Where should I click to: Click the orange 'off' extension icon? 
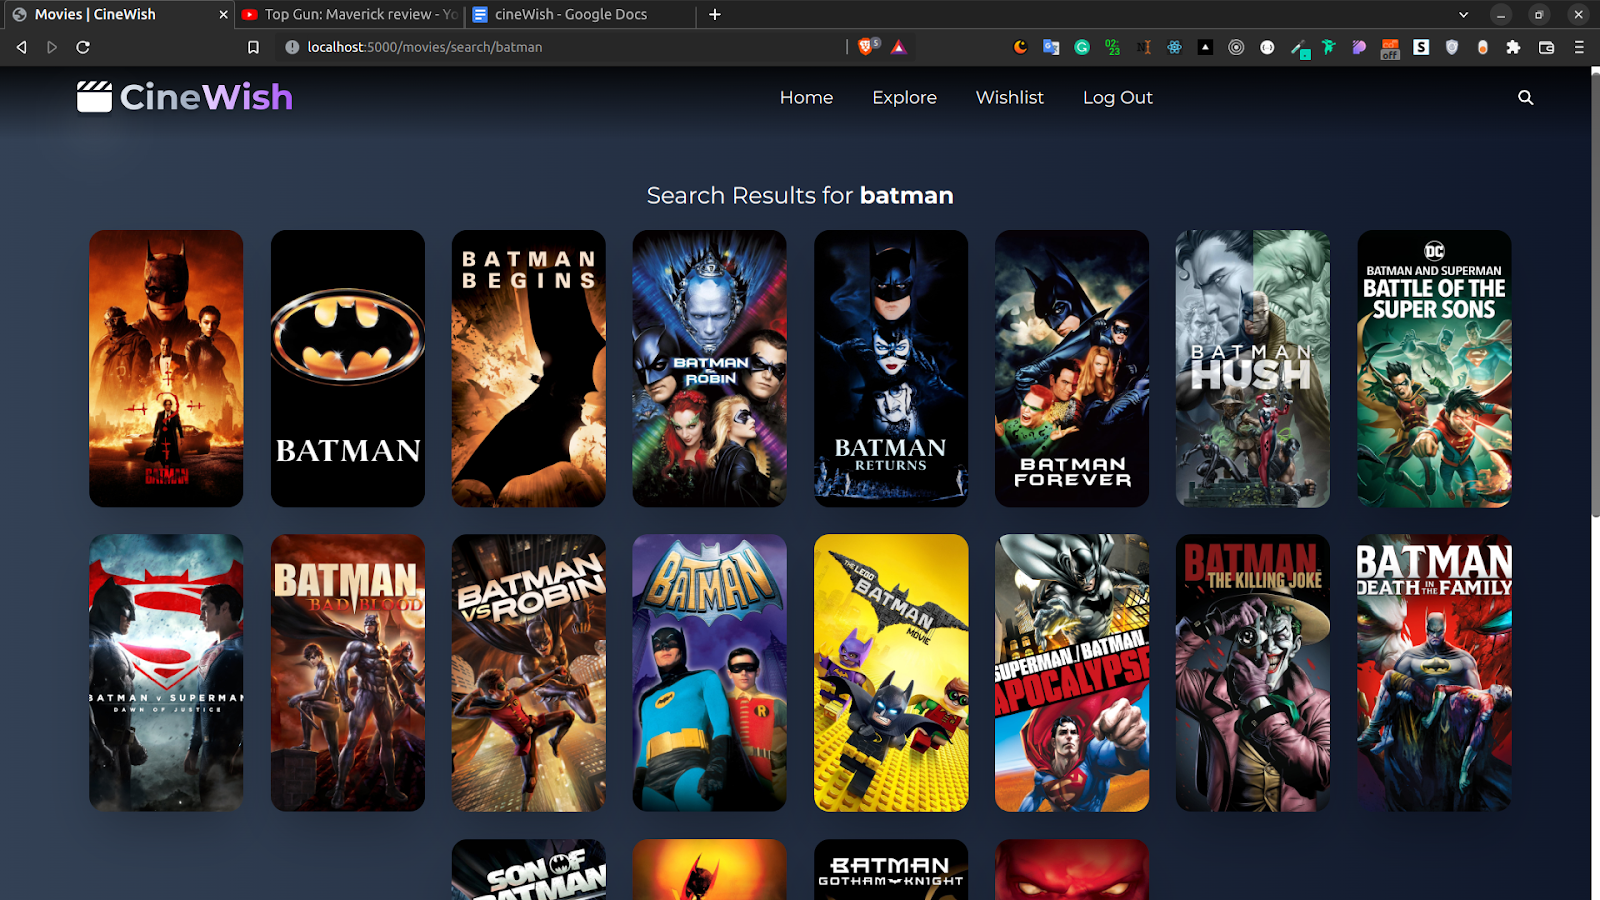[x=1390, y=48]
